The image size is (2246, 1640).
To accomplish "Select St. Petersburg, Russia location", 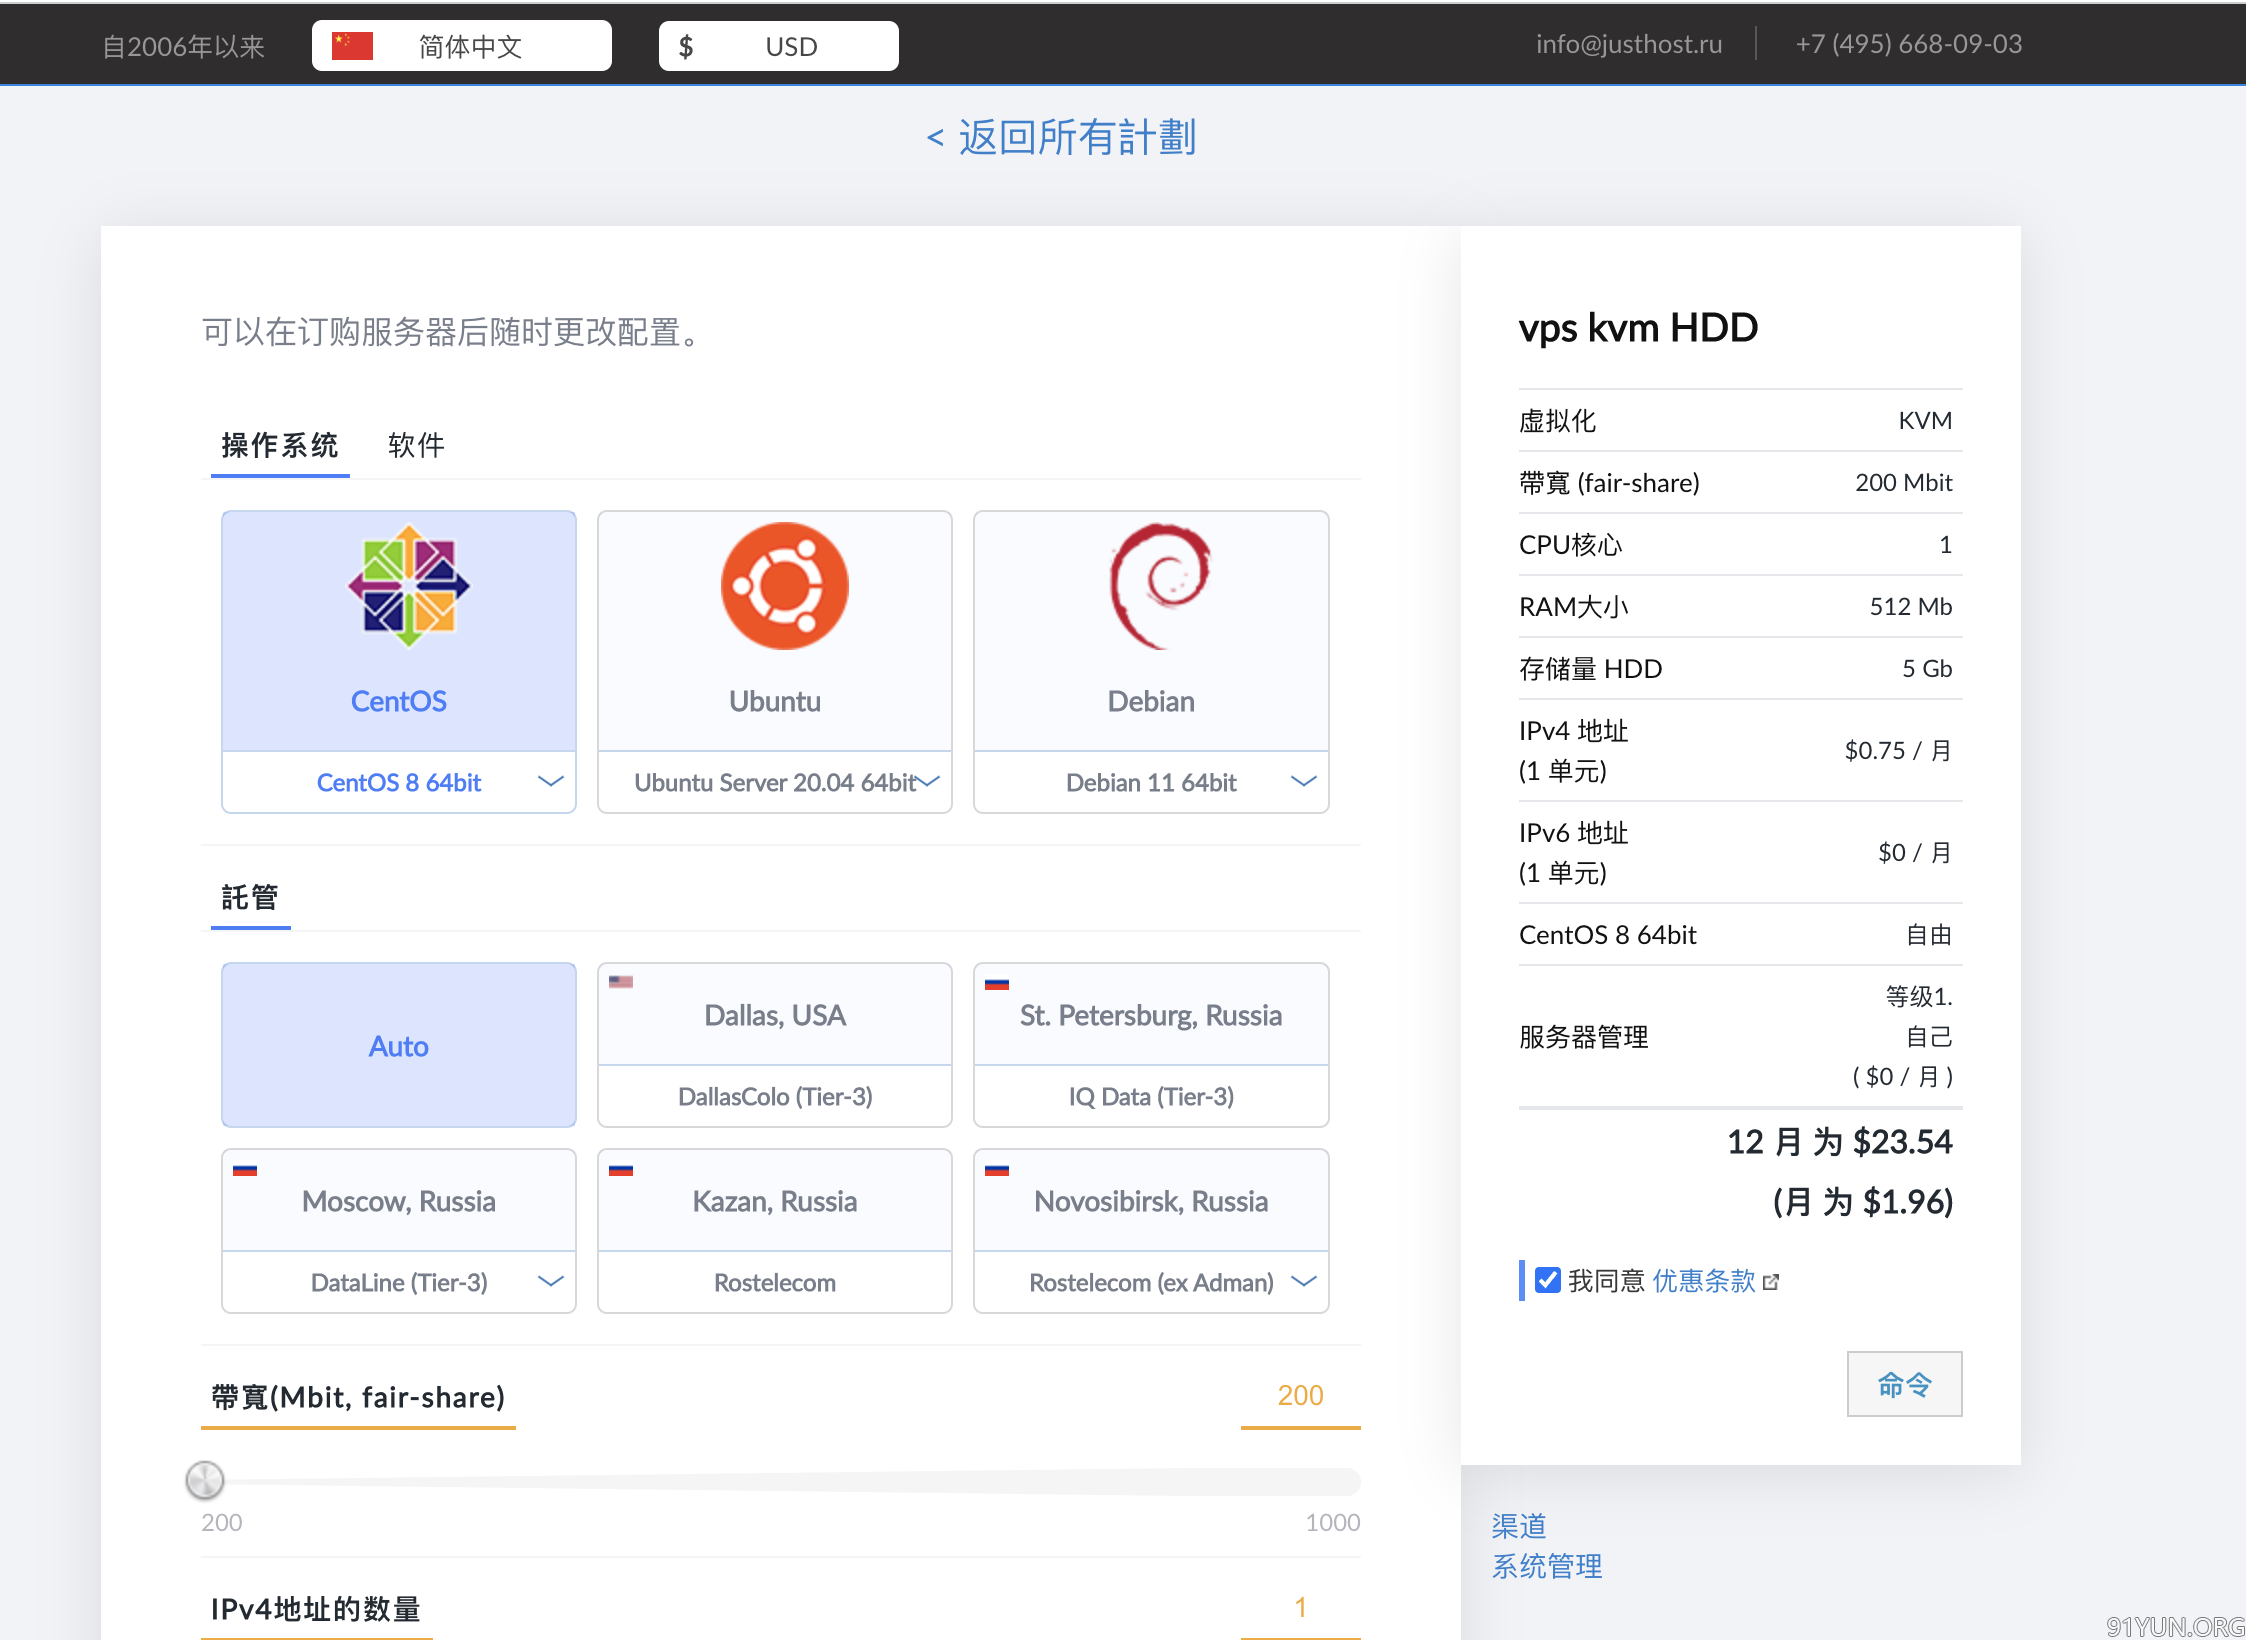I will pos(1151,1015).
